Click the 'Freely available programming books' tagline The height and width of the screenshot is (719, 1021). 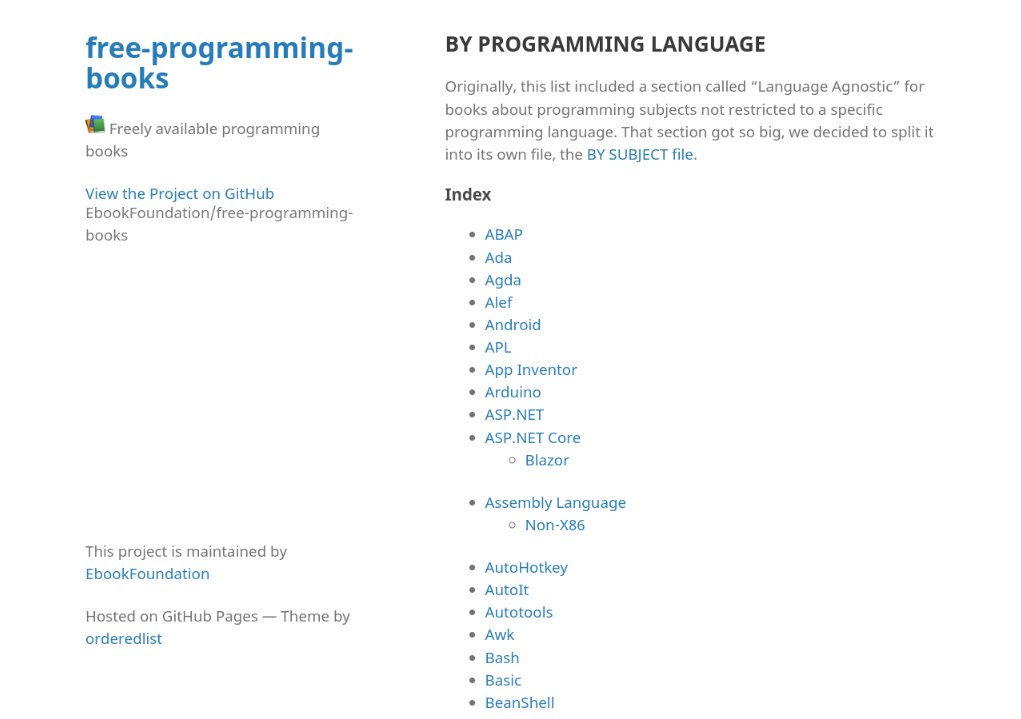[203, 140]
